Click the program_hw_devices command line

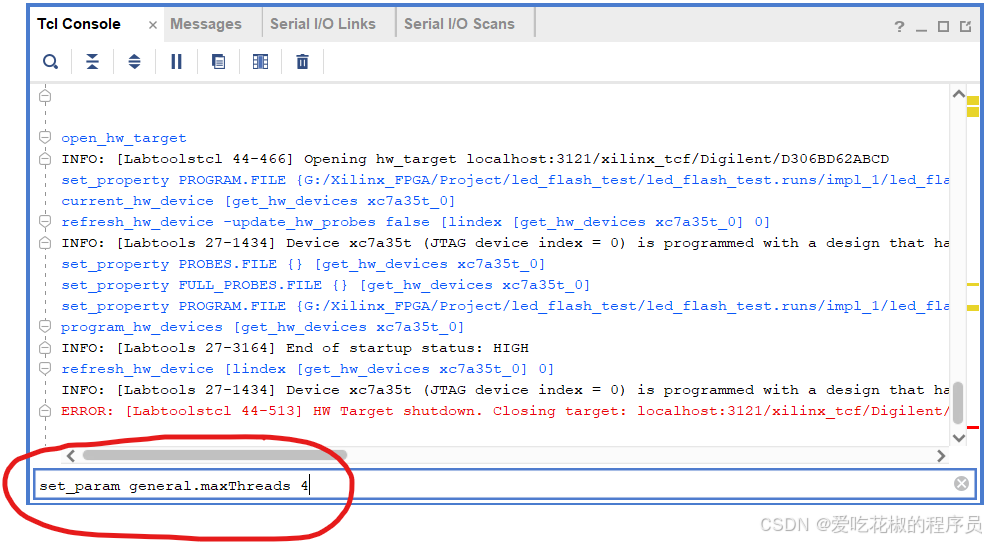click(x=262, y=327)
